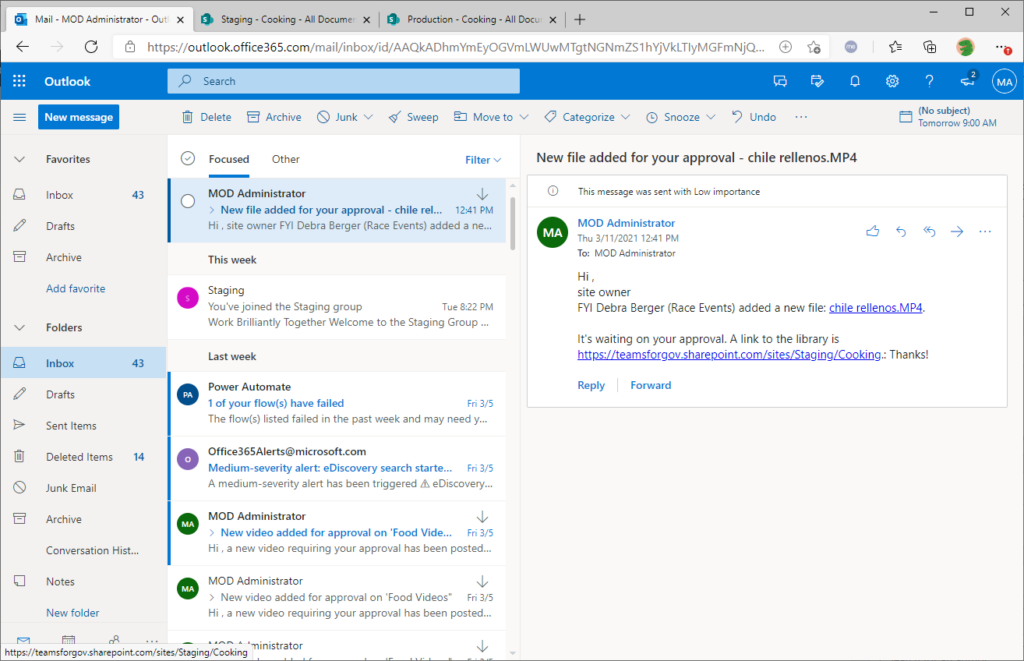Viewport: 1024px width, 661px height.
Task: Expand the Move to dropdown
Action: coord(524,116)
